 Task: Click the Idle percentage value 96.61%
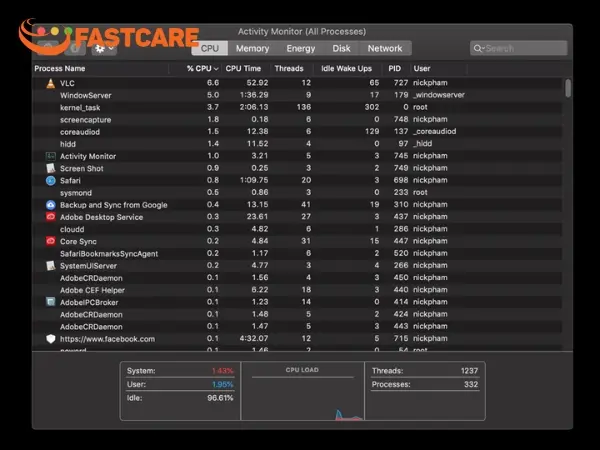(220, 398)
